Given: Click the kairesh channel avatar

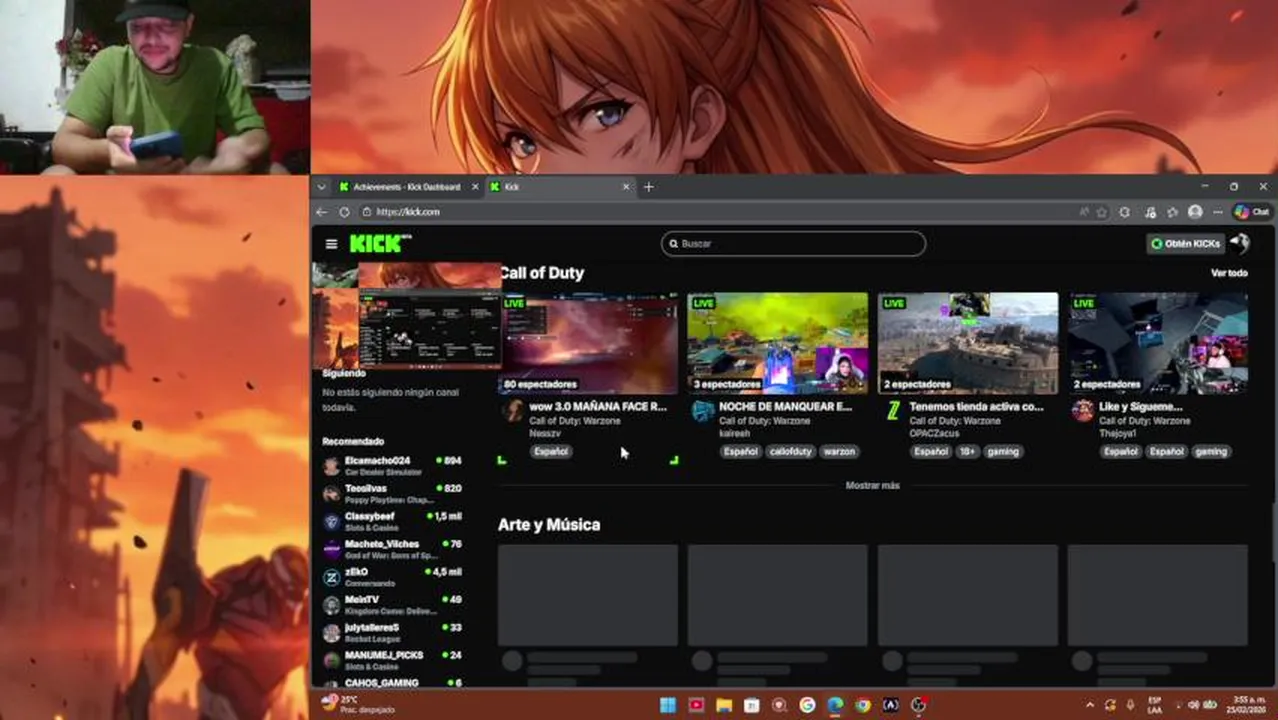Looking at the screenshot, I should 703,411.
